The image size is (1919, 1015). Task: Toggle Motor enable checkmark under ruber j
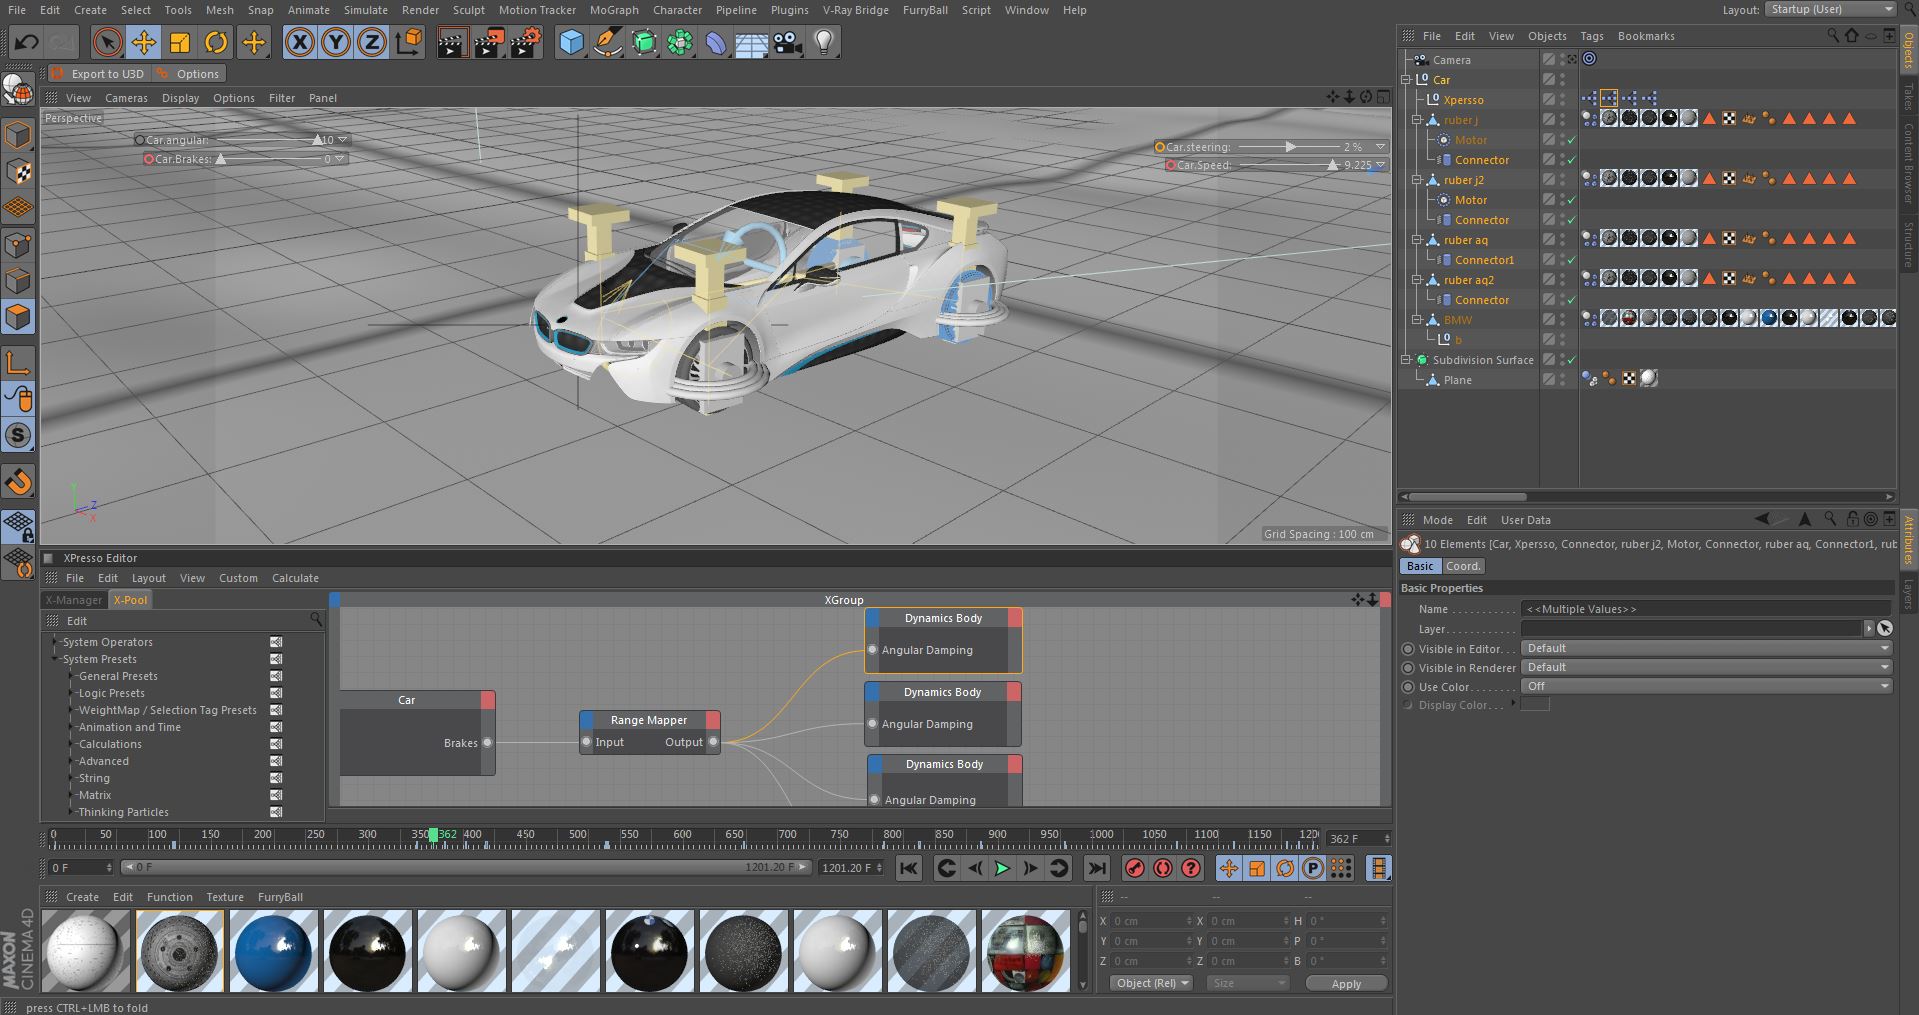click(x=1571, y=140)
